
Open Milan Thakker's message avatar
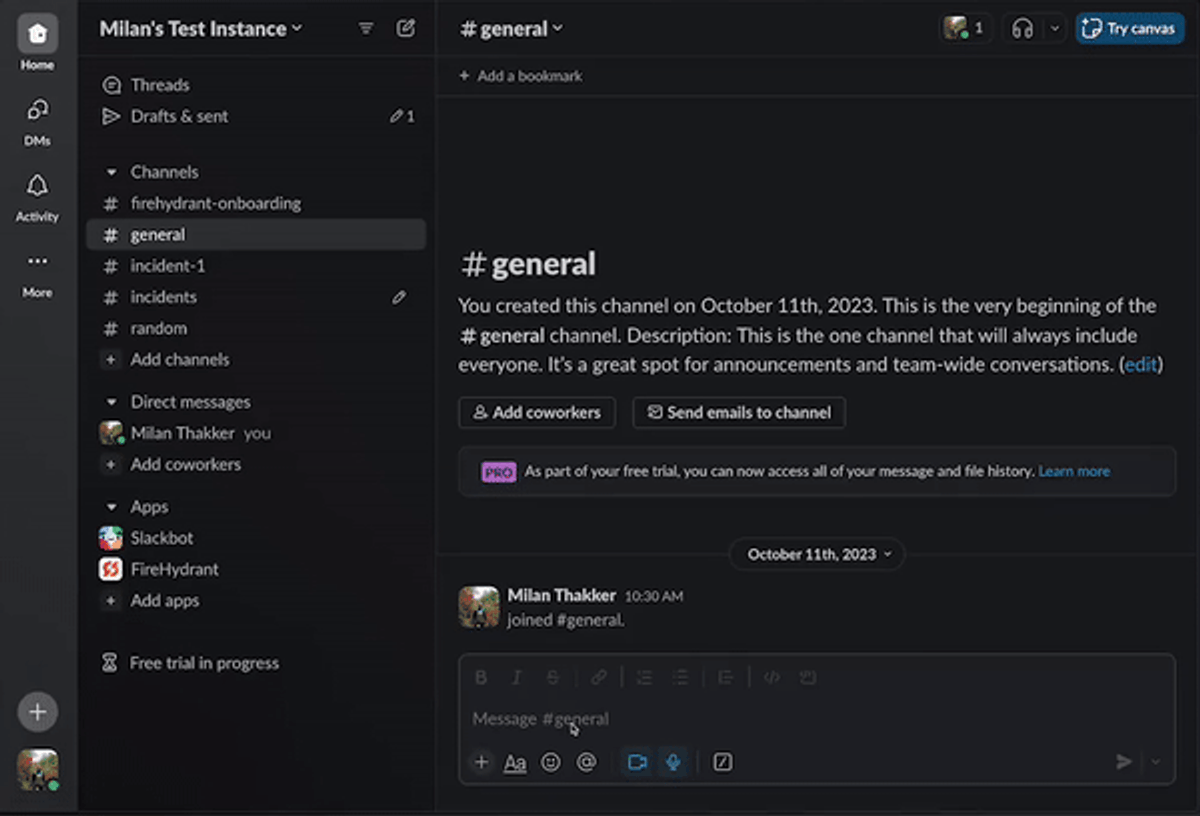click(479, 607)
